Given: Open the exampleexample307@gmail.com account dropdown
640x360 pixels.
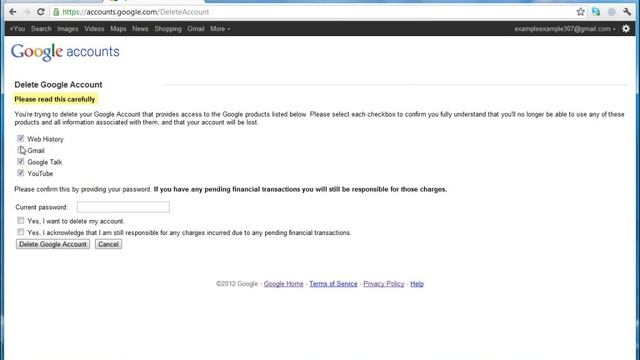Looking at the screenshot, I should (565, 29).
